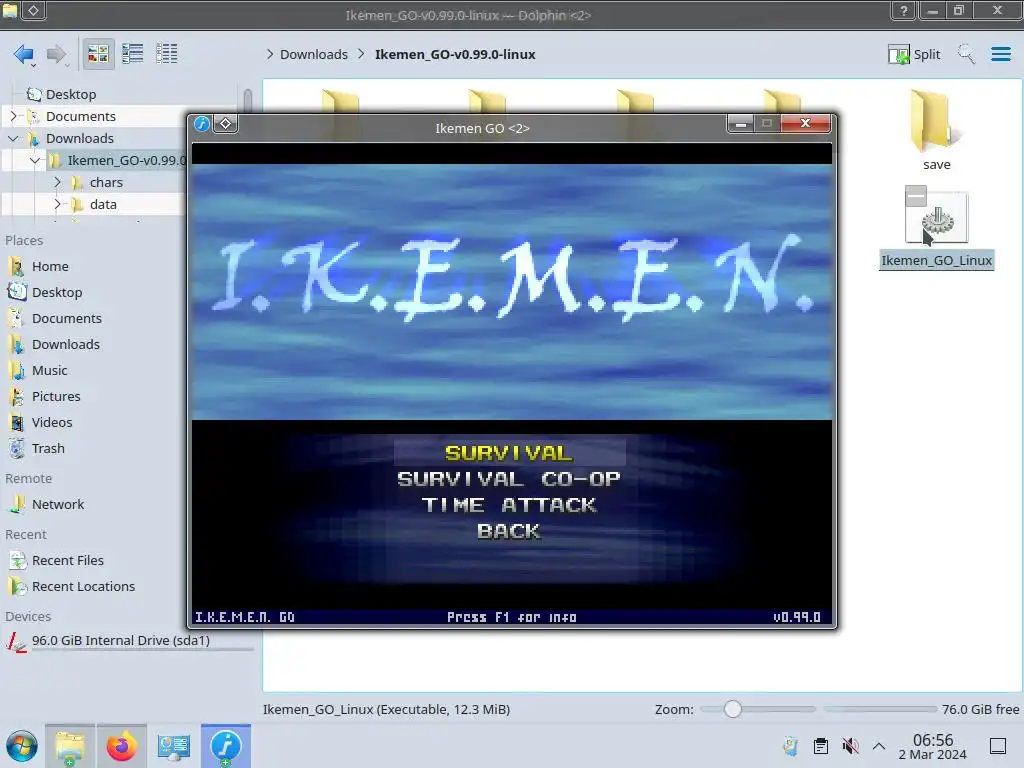The image size is (1024, 768).
Task: Toggle Ikemen GO window on all desktops
Action: coord(225,123)
